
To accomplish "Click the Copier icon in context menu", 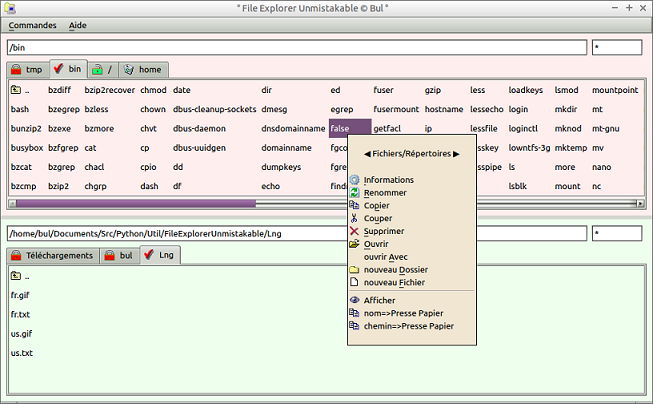I will click(354, 205).
